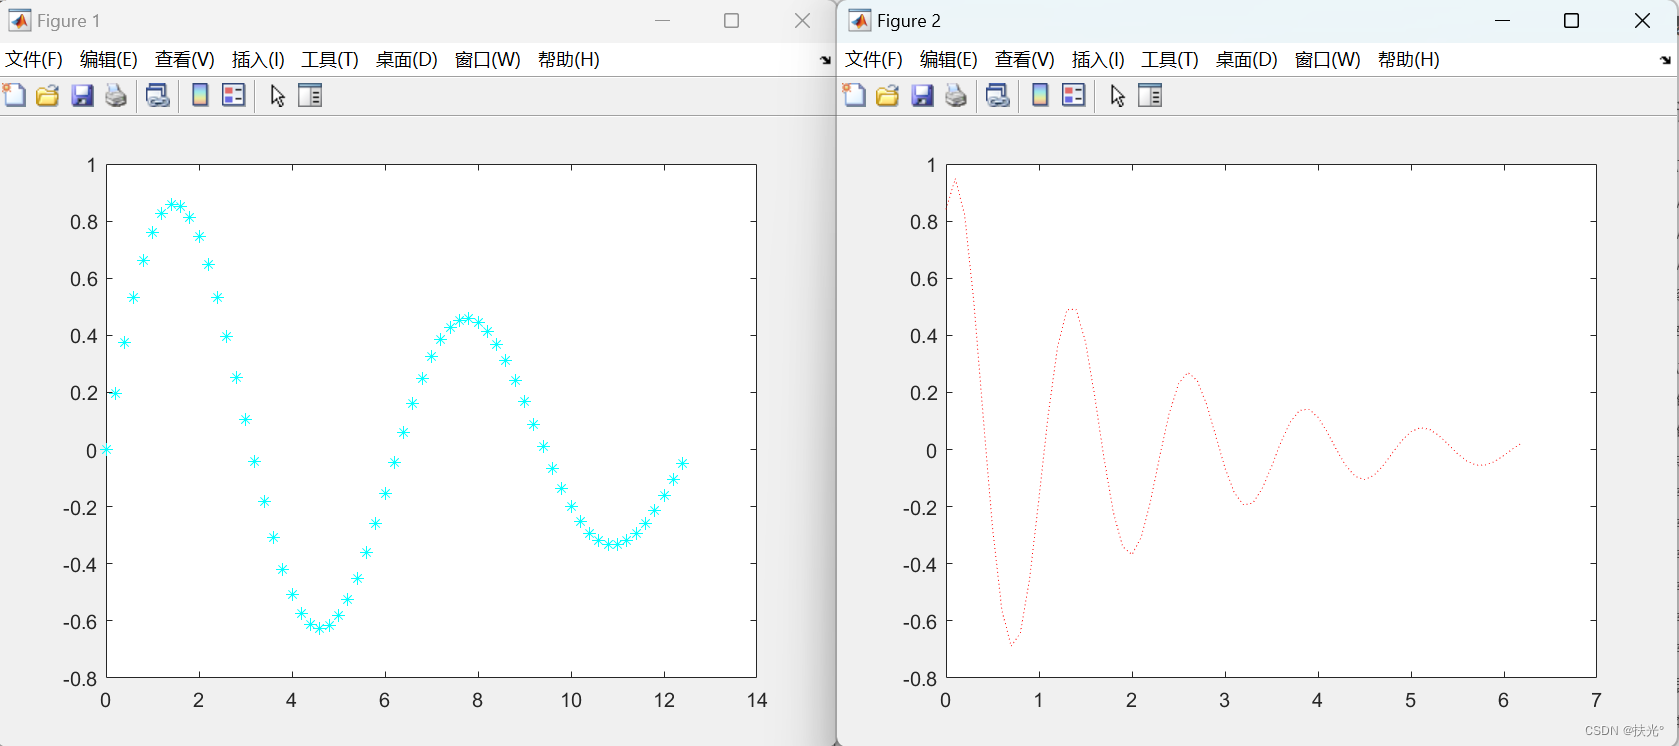Maximize the Figure 1 window

[731, 20]
